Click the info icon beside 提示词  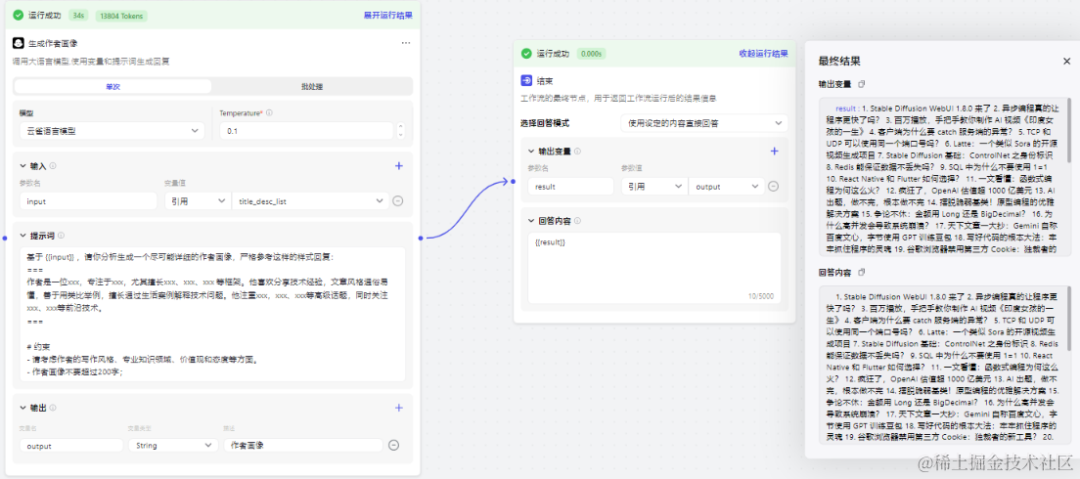61,235
